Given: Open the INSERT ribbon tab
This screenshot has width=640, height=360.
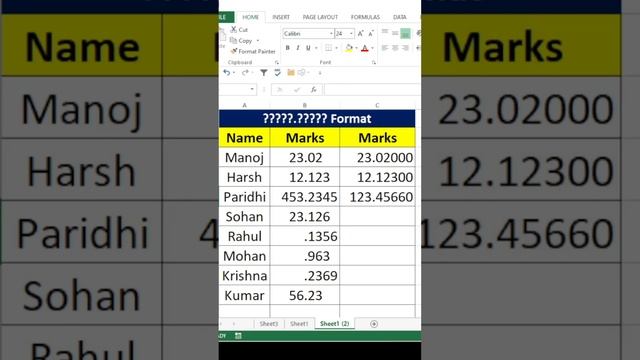Looking at the screenshot, I should 281,17.
